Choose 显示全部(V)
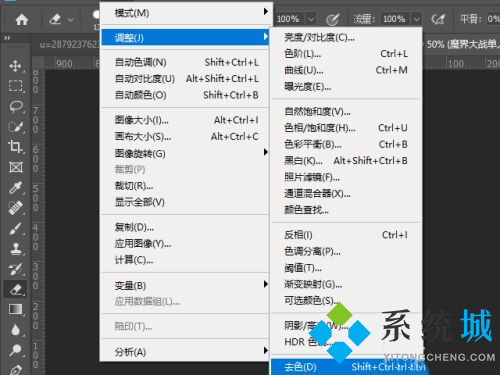Image resolution: width=500 pixels, height=375 pixels. [186, 202]
